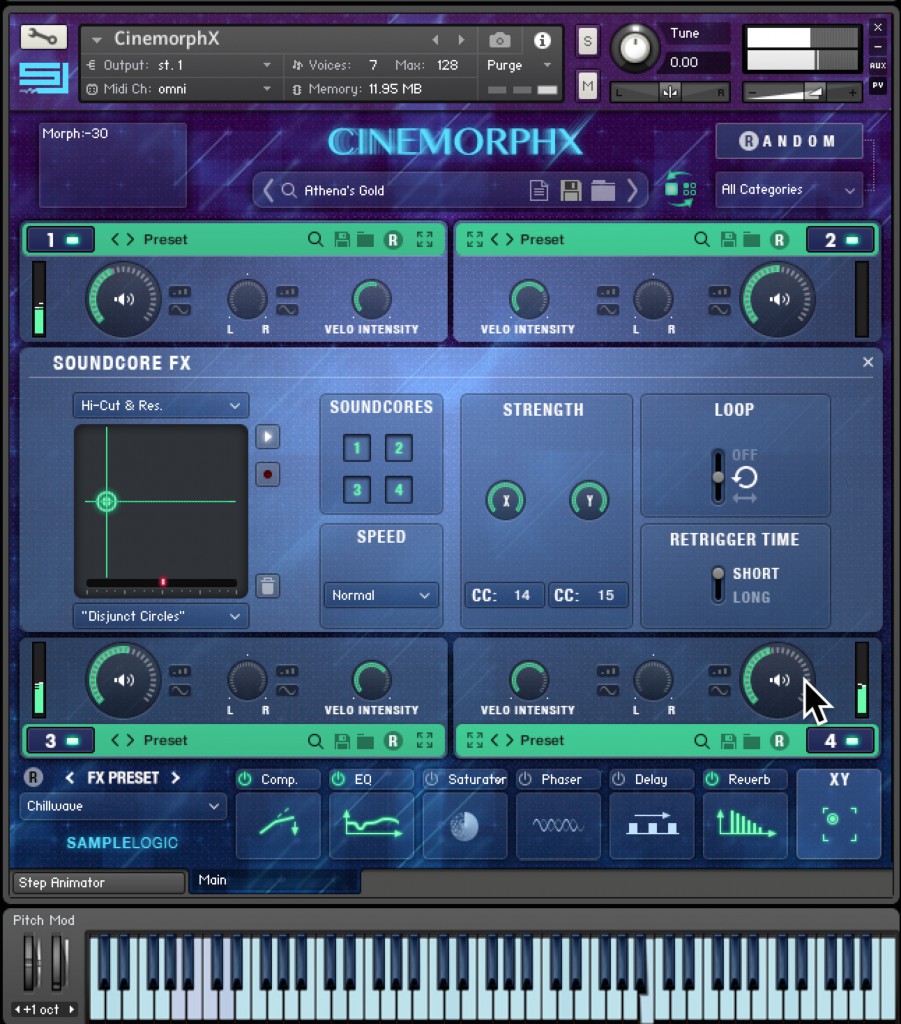Go to previous main preset arrow

268,191
